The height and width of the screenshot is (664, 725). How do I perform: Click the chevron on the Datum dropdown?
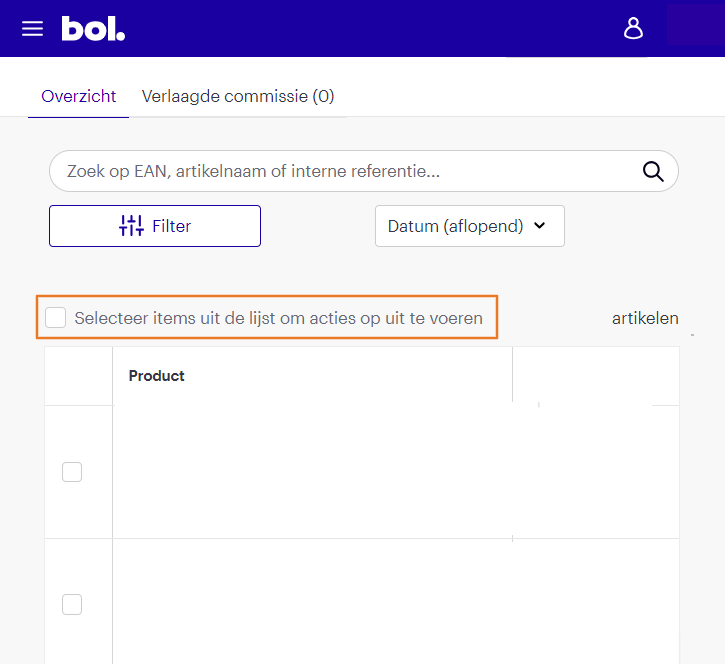tap(540, 226)
